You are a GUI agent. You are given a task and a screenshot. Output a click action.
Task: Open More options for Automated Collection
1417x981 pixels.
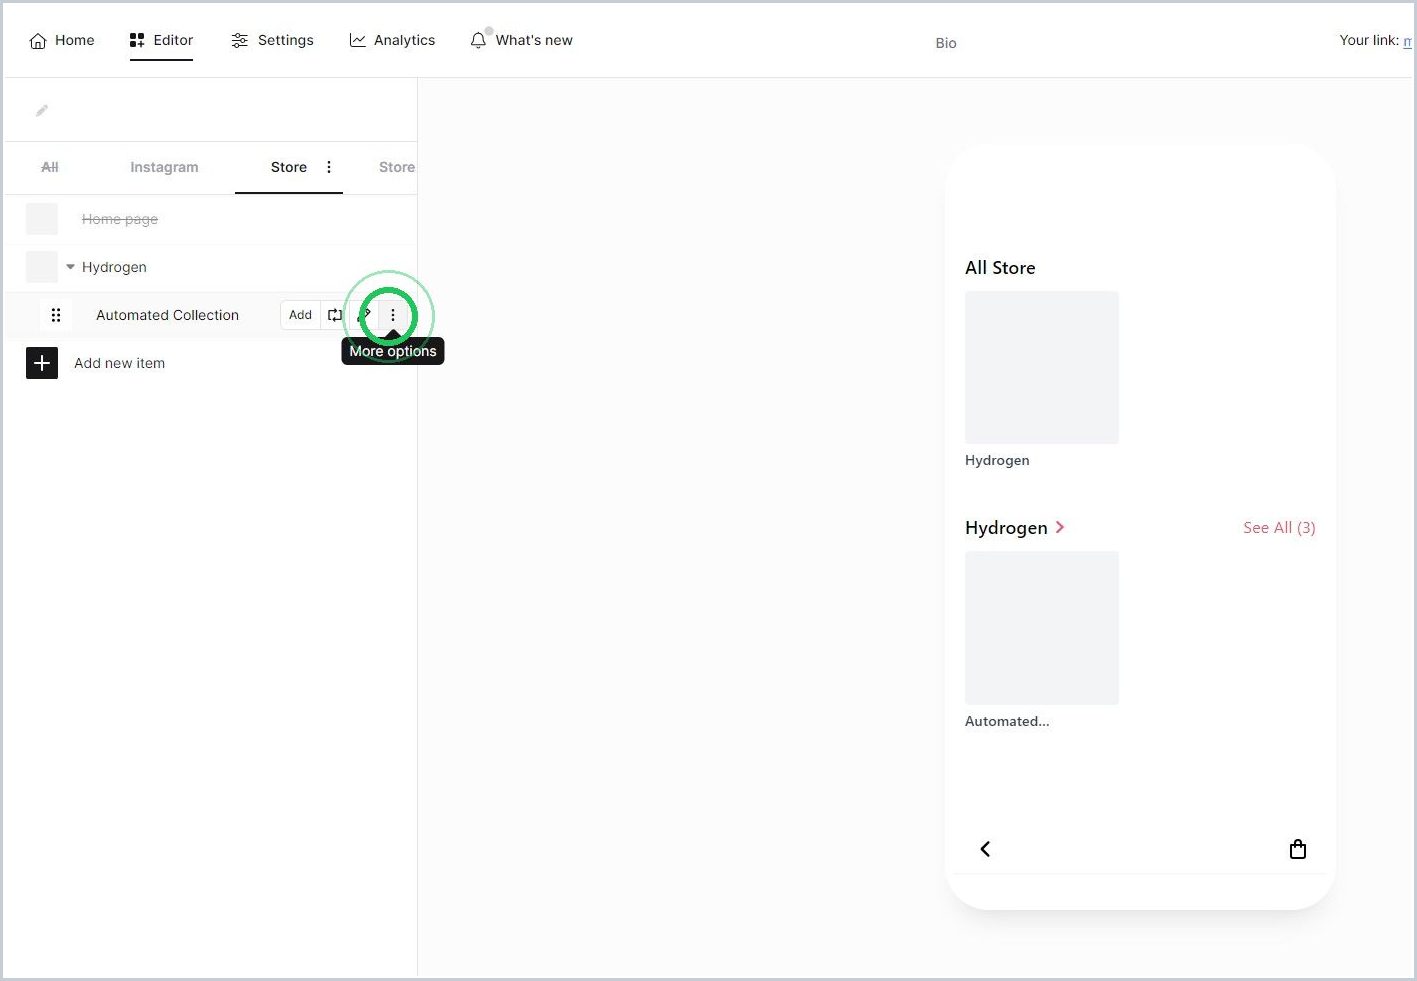[393, 315]
